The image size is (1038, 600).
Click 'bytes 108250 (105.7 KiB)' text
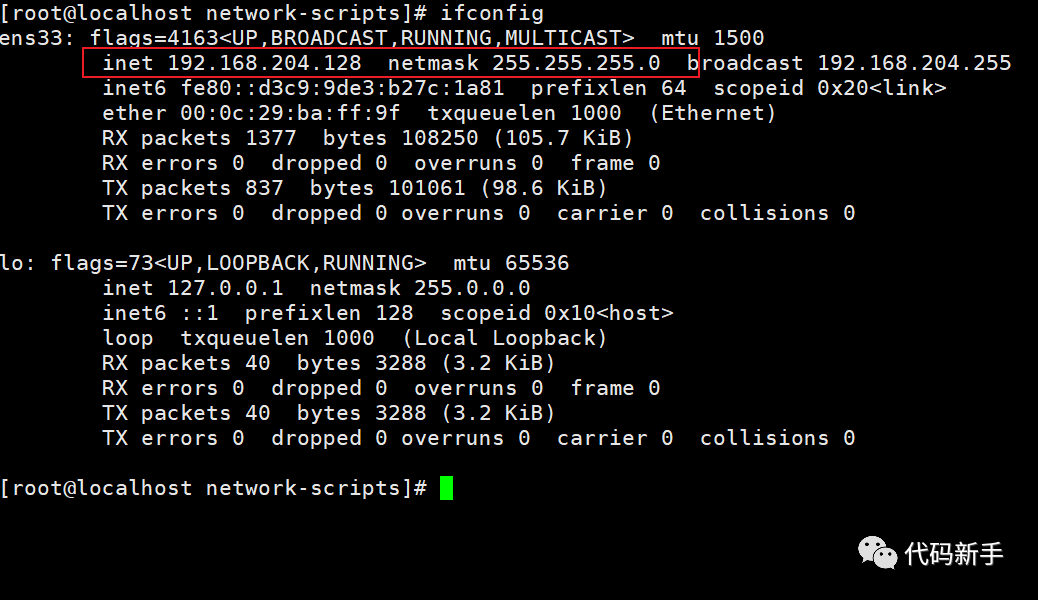pos(478,138)
